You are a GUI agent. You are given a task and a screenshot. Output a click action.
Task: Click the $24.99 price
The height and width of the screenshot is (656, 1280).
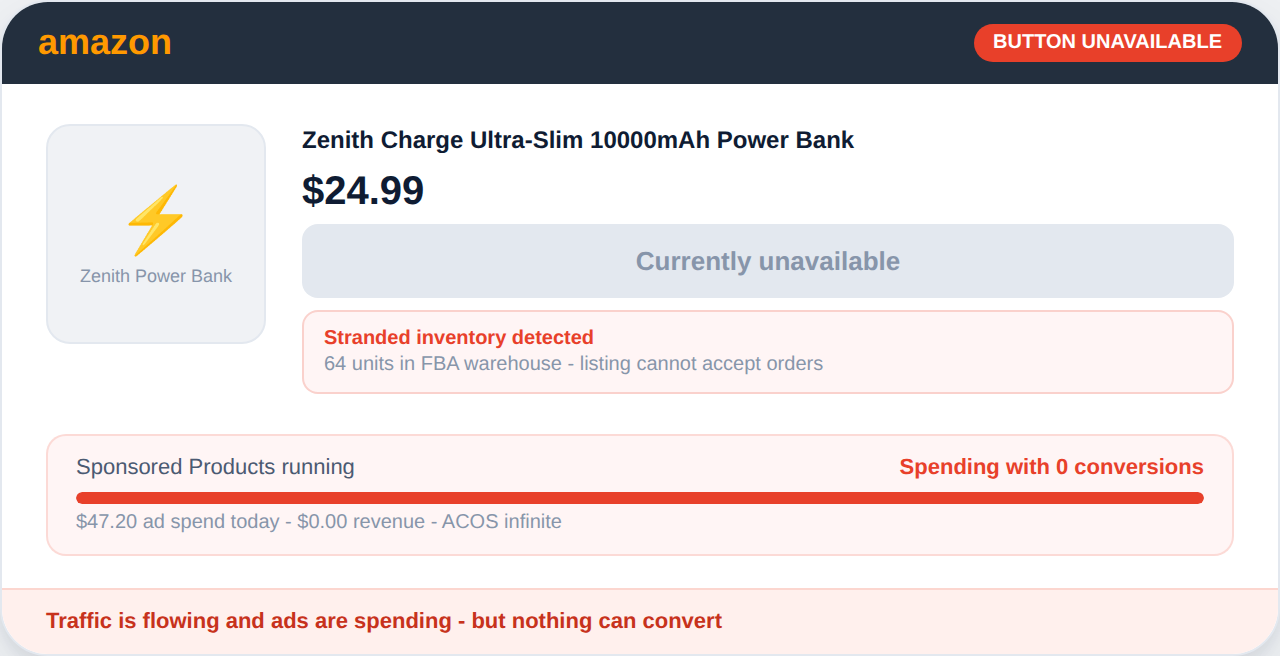363,190
